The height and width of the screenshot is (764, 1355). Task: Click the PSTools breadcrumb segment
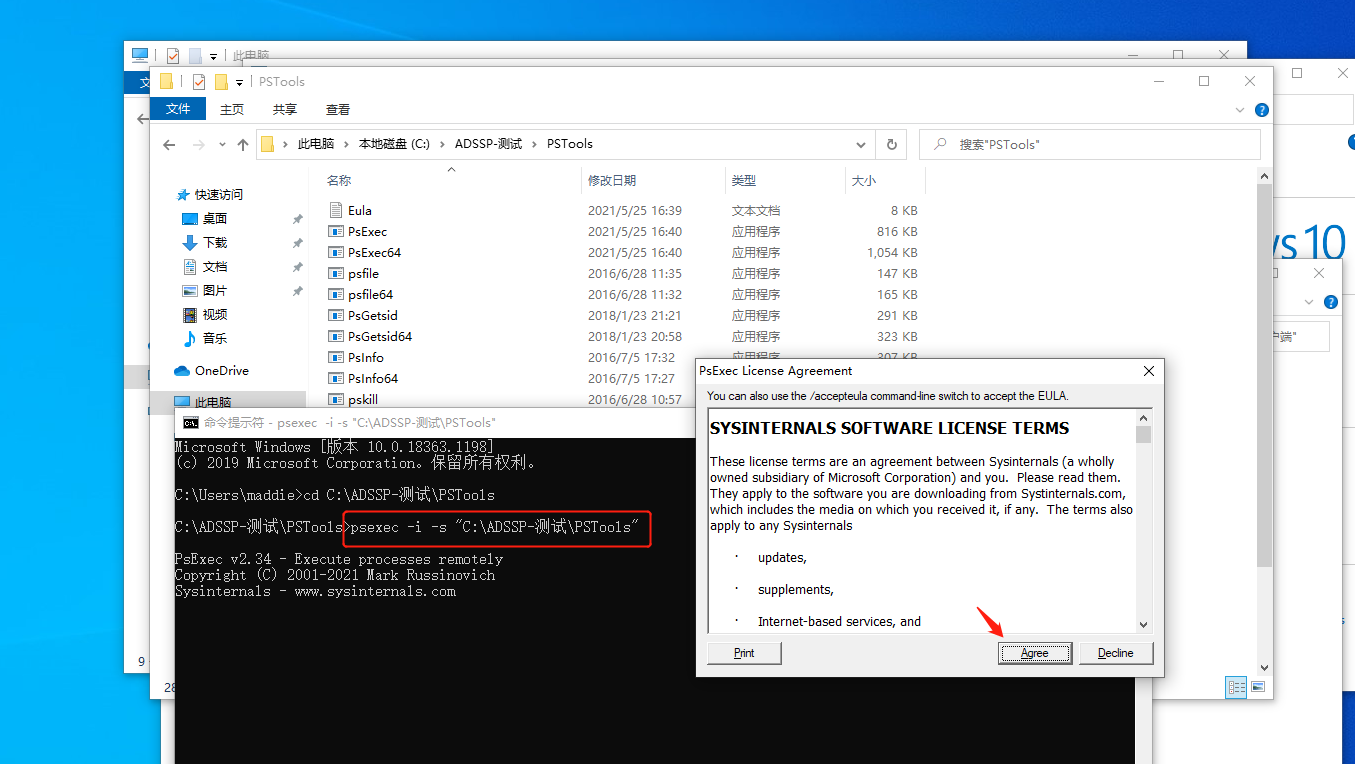click(570, 144)
